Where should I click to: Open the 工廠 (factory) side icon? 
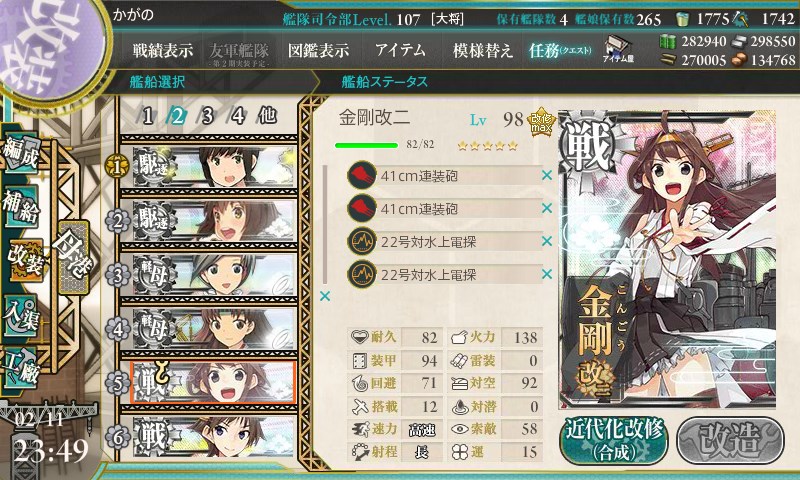[22, 368]
